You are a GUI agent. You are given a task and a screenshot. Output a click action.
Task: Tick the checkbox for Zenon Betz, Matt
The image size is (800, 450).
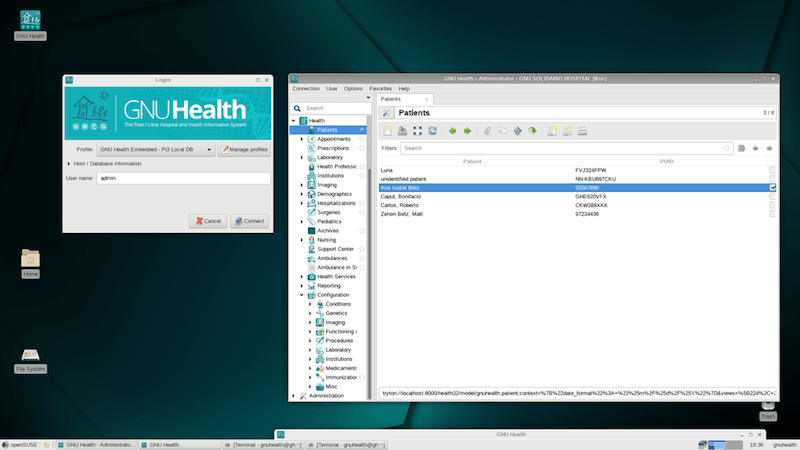click(x=772, y=214)
